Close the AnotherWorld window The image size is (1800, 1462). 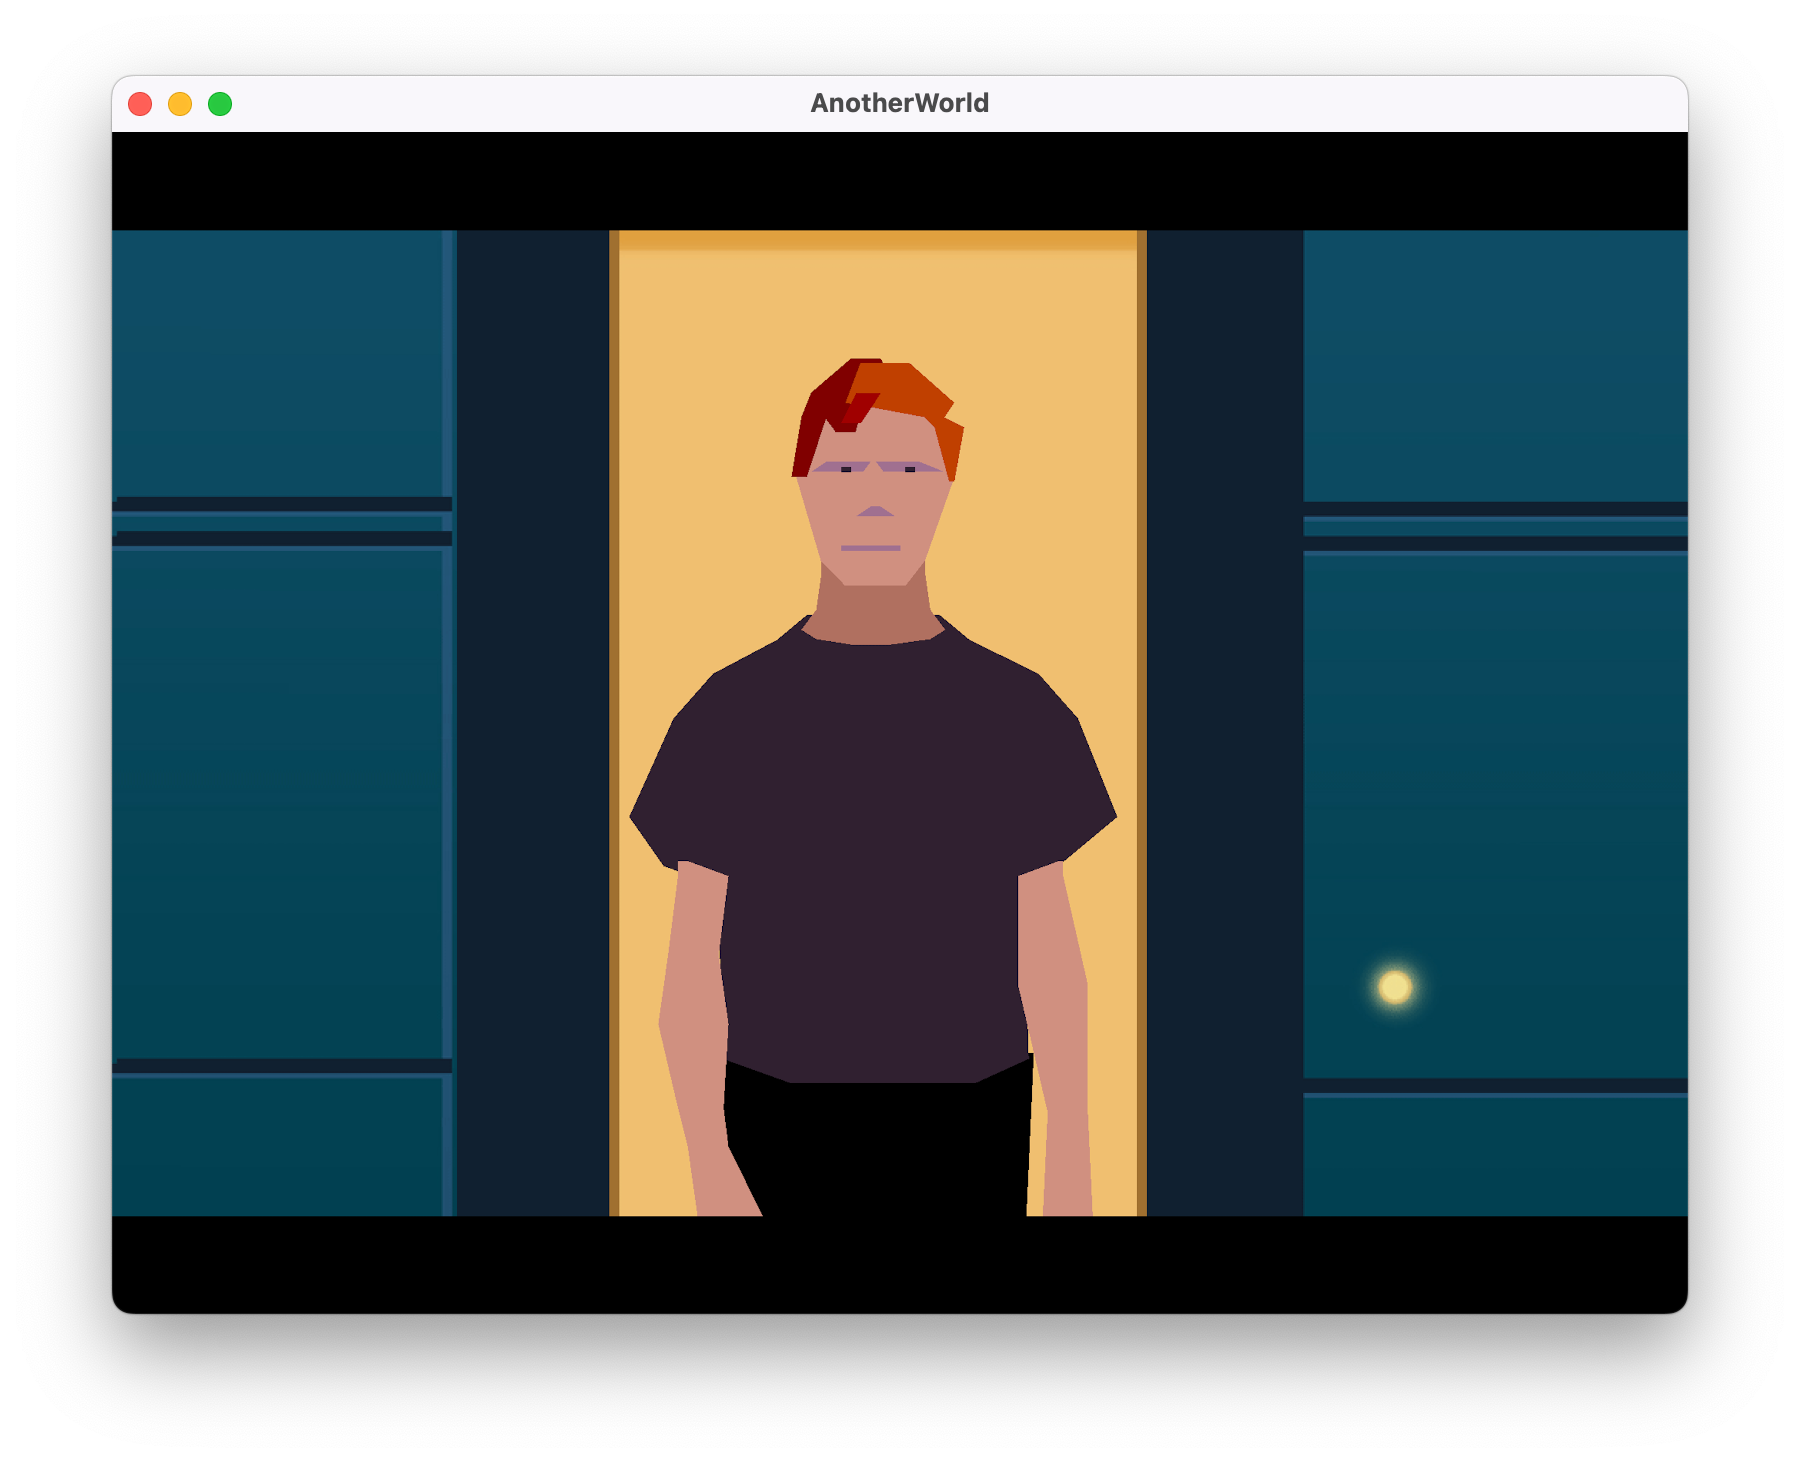pyautogui.click(x=140, y=104)
